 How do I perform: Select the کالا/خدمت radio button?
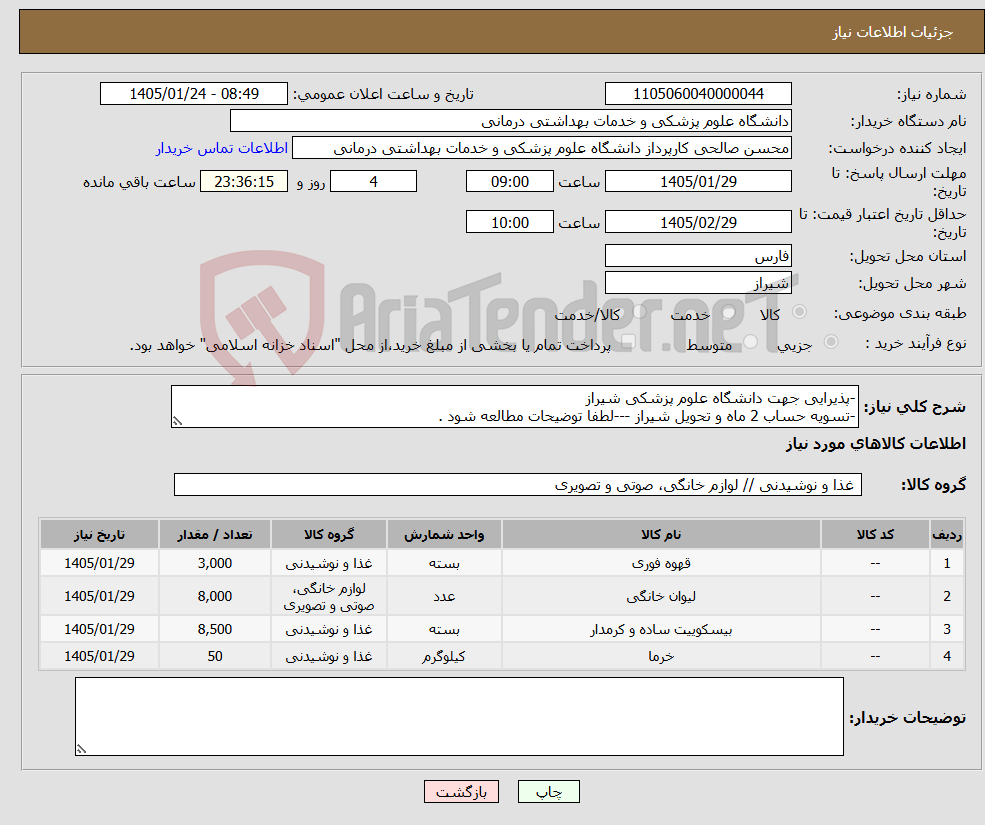(x=639, y=312)
